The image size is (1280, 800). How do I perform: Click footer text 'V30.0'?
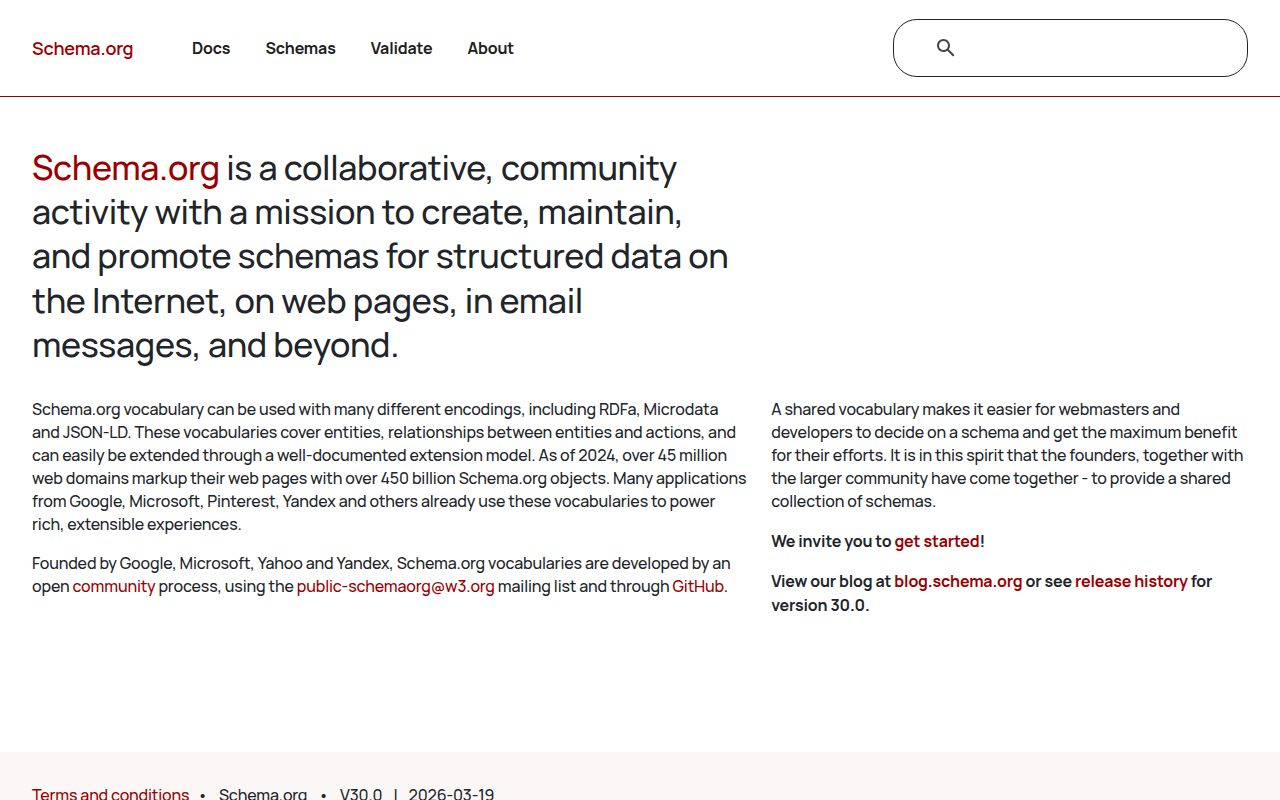click(361, 794)
